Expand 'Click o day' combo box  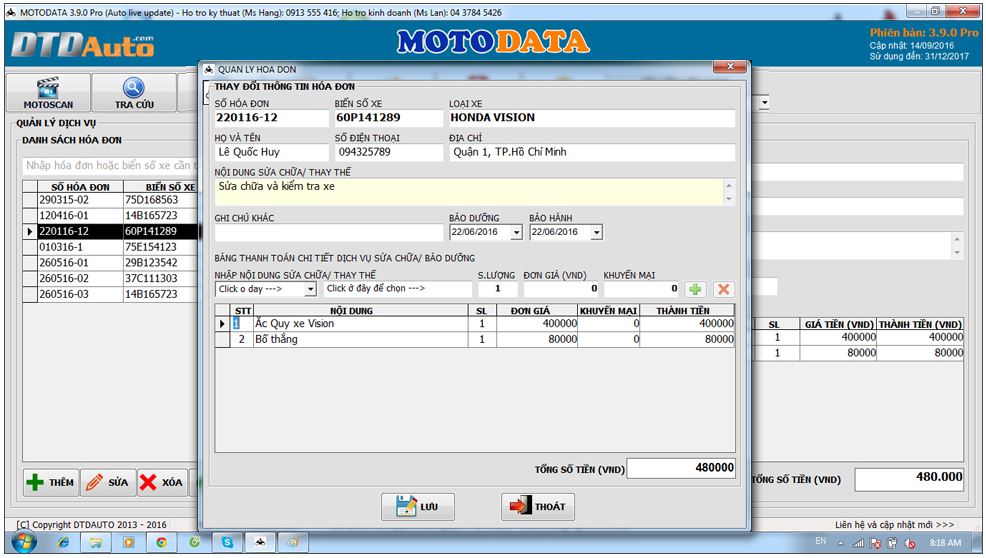coord(310,289)
